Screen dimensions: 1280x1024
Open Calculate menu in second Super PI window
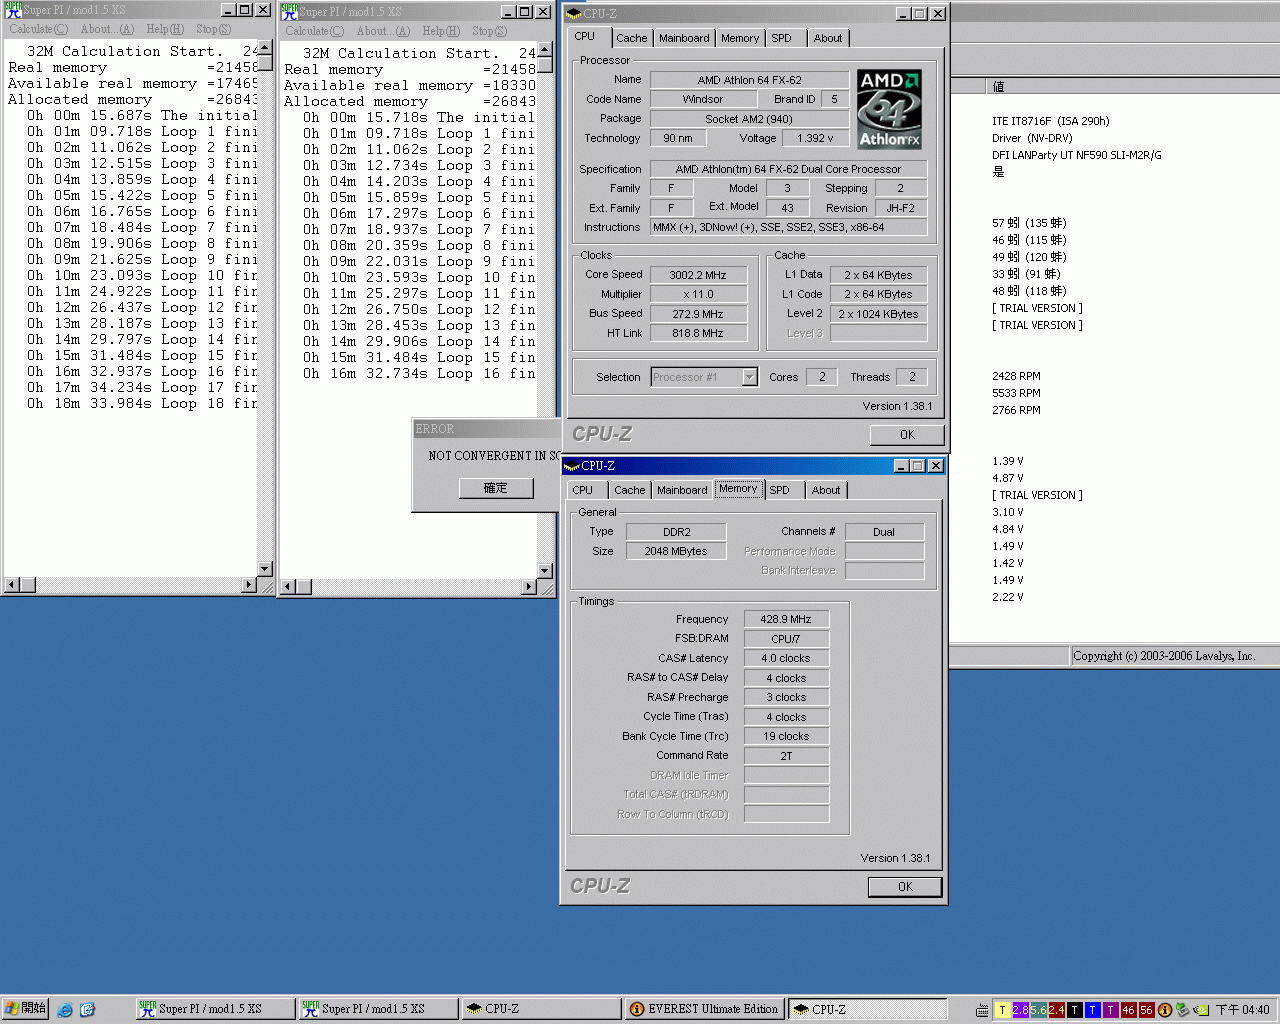click(315, 31)
